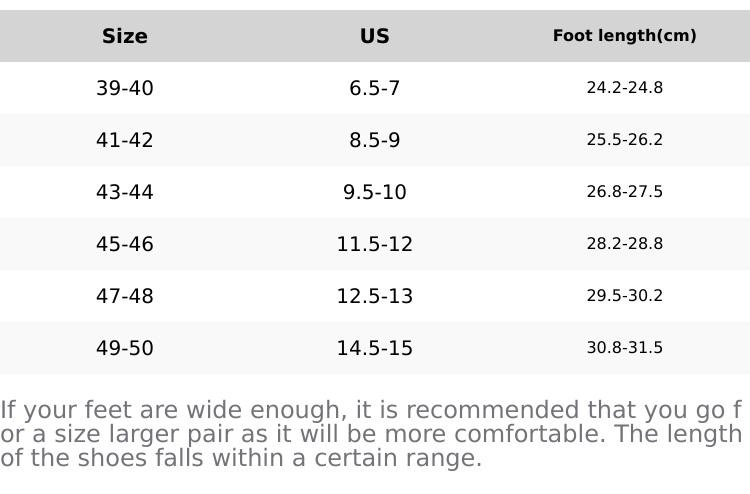The image size is (750, 494).
Task: Click the US column header
Action: pos(374,36)
